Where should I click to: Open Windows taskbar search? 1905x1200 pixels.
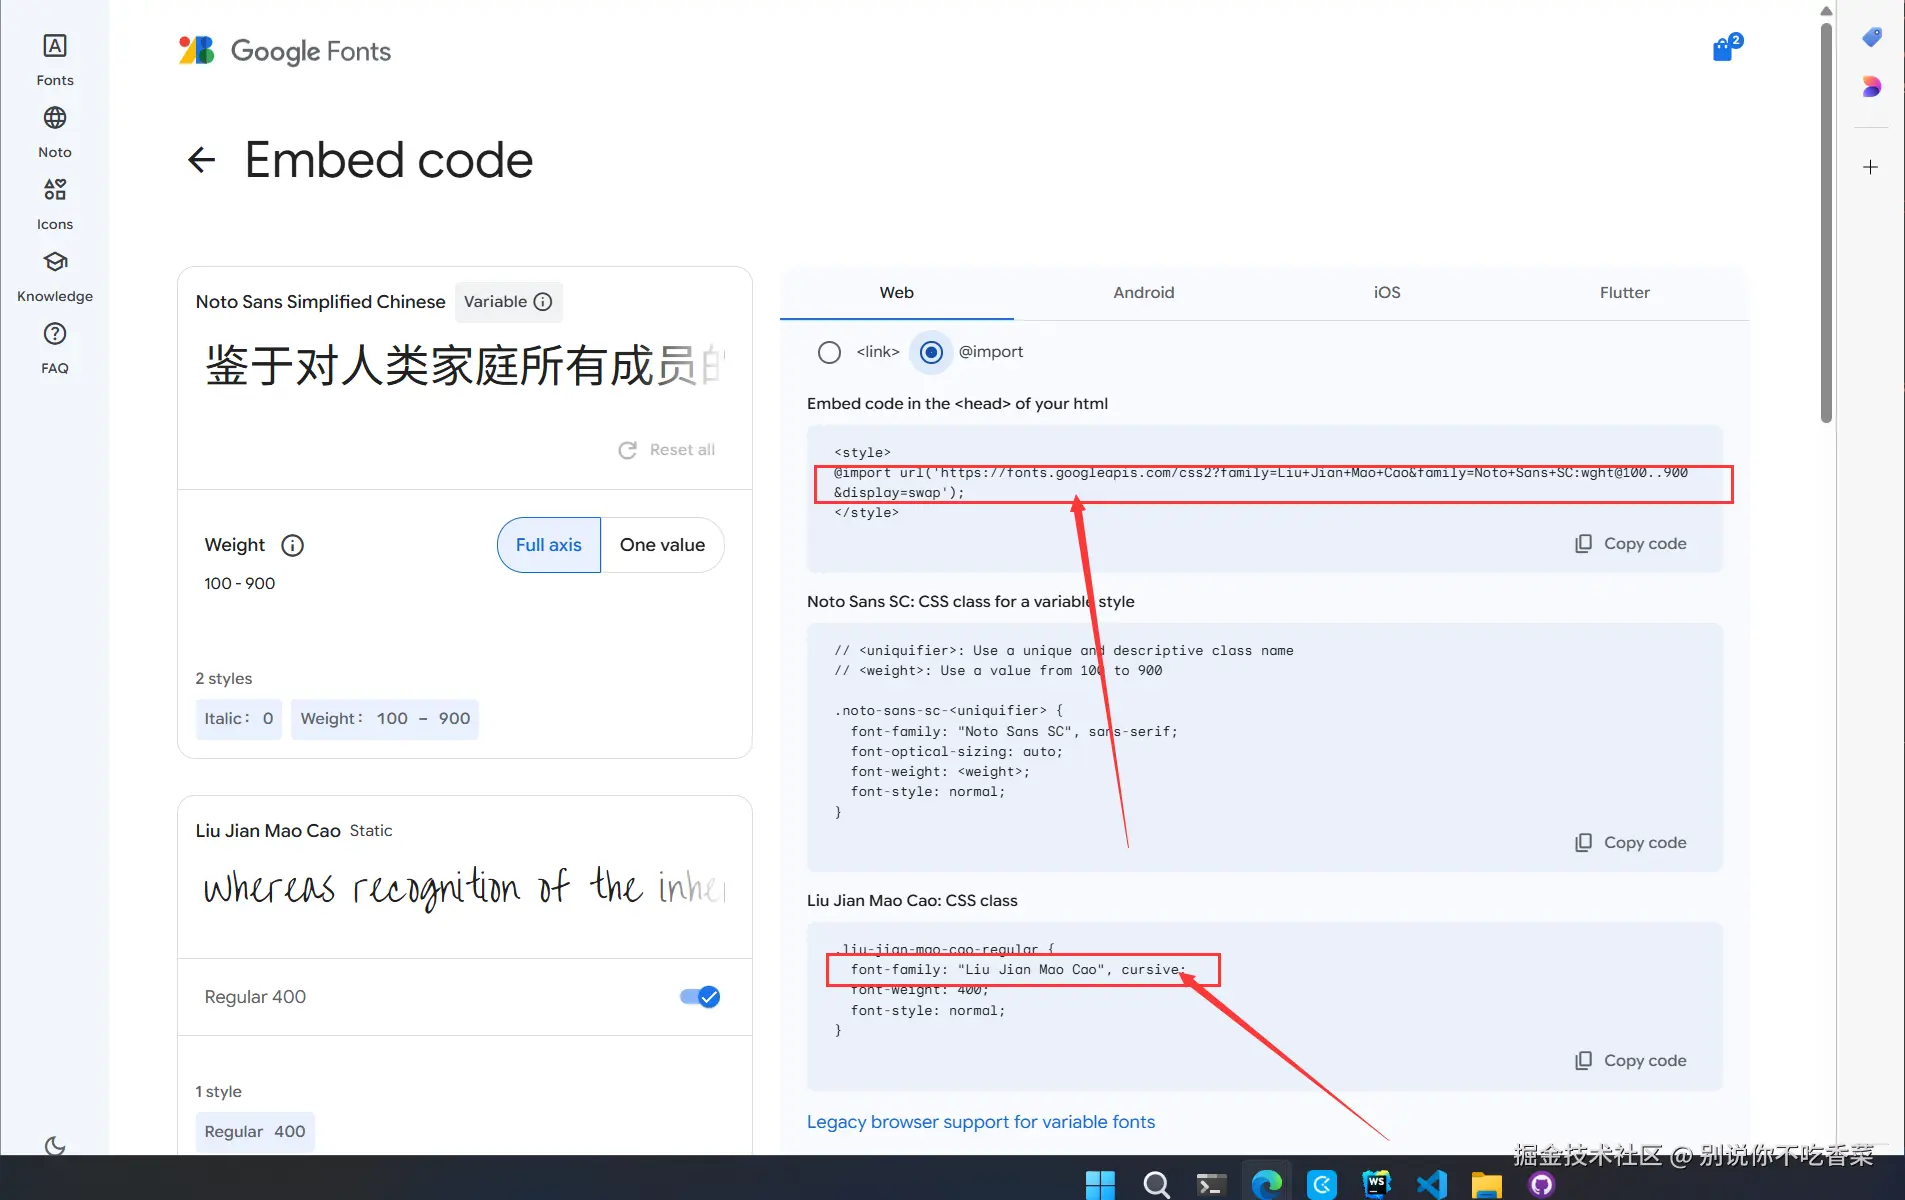coord(1156,1184)
